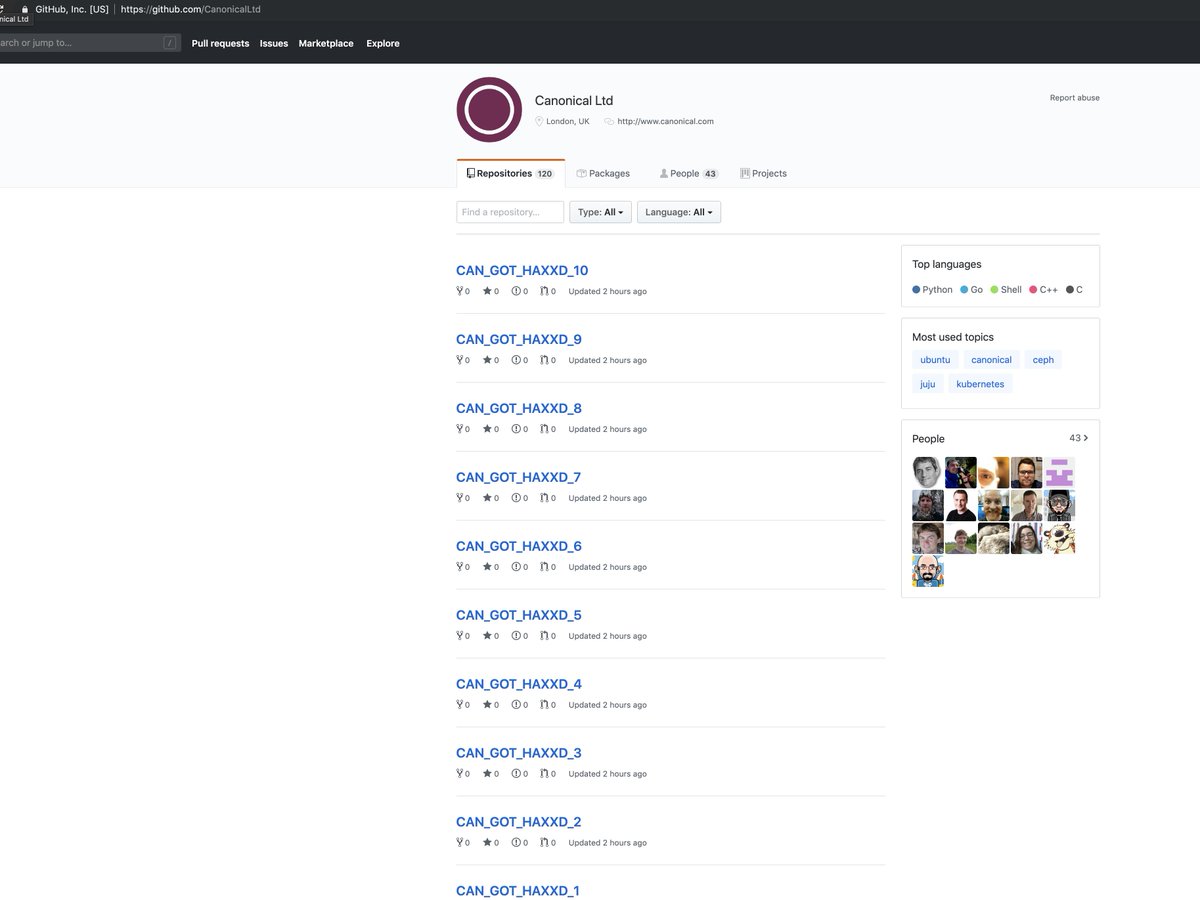Click the Report abuse link
The width and height of the screenshot is (1200, 900).
pos(1074,98)
